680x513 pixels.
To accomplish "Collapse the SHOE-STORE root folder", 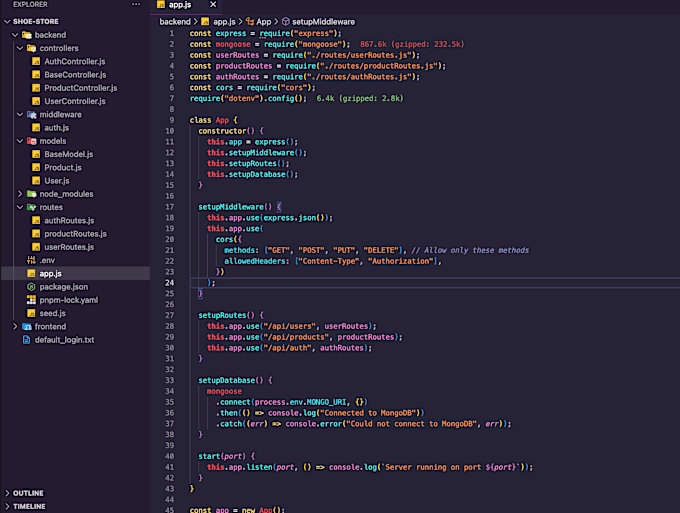I will (x=7, y=21).
